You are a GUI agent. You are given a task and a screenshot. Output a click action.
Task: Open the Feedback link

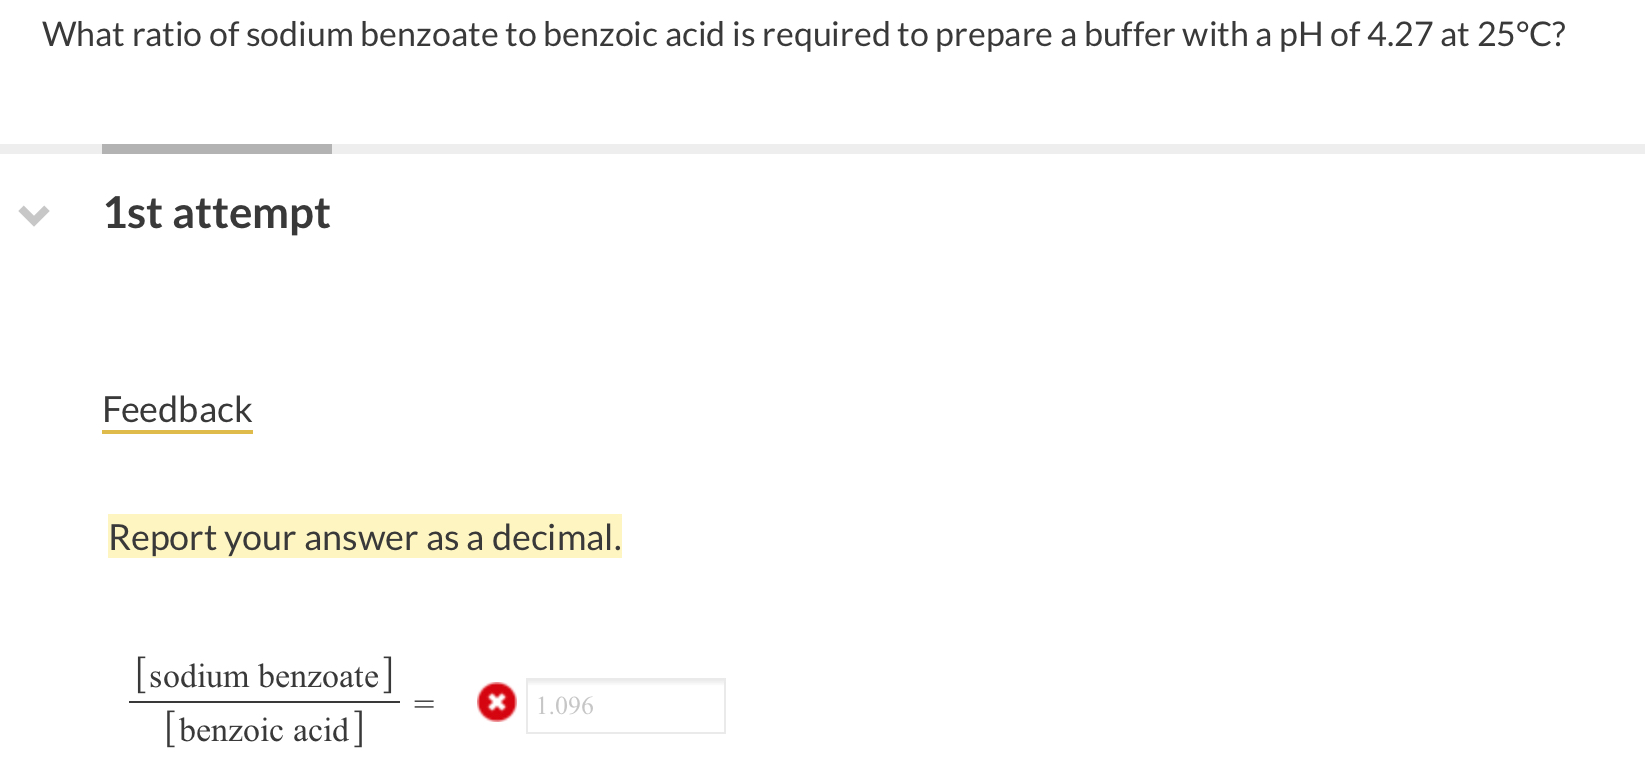(176, 409)
